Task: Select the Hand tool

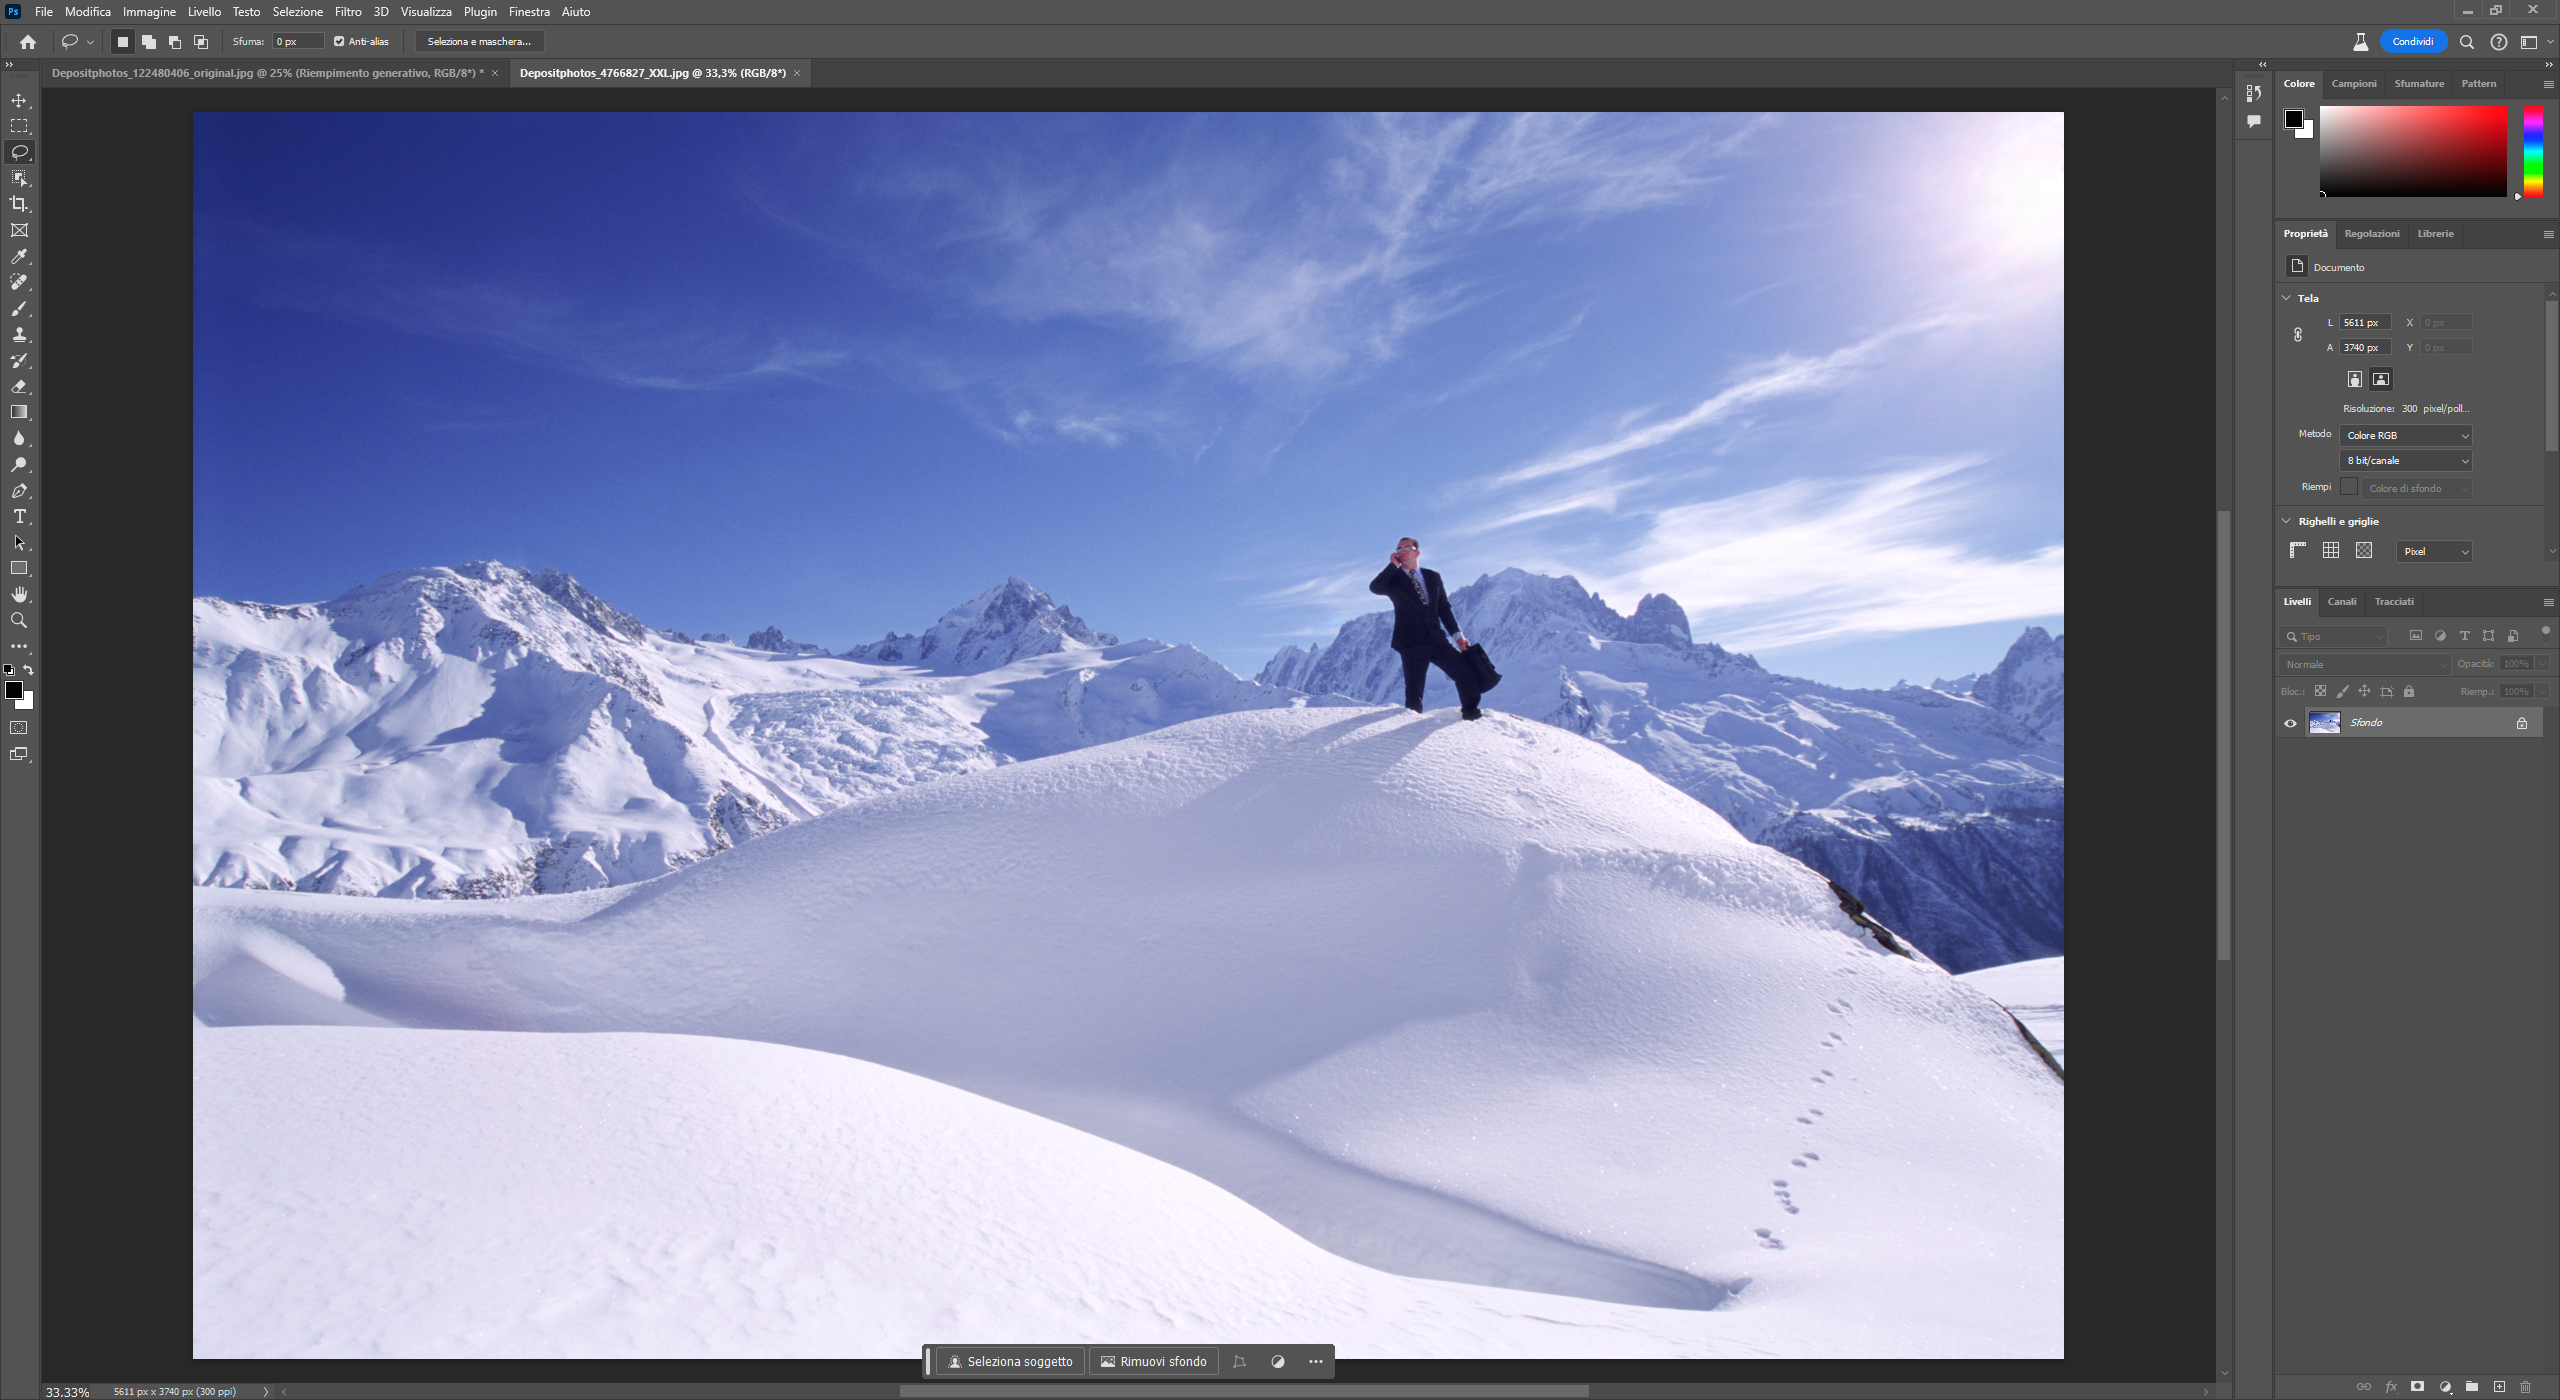Action: coord(19,595)
